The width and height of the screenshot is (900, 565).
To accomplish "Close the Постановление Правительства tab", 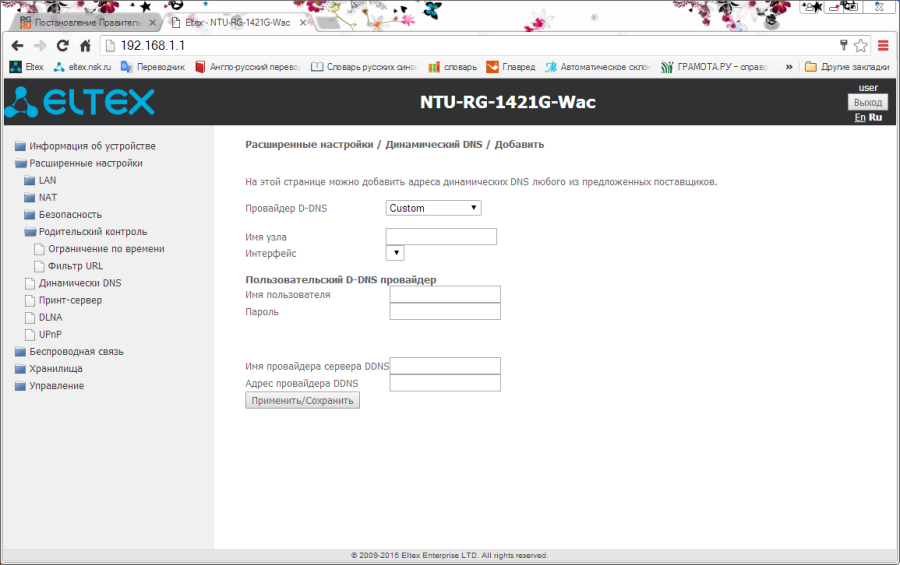I will [x=153, y=22].
